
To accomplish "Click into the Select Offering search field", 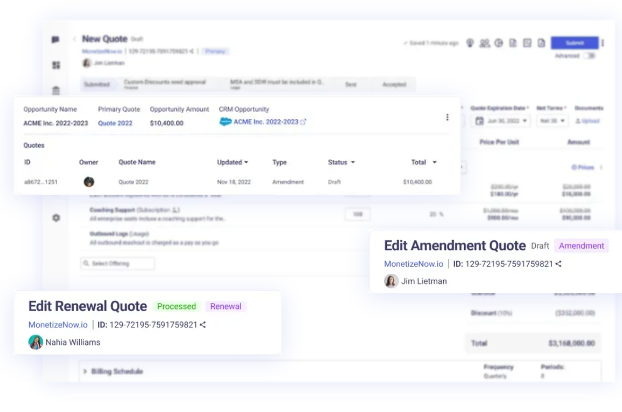I will point(117,263).
